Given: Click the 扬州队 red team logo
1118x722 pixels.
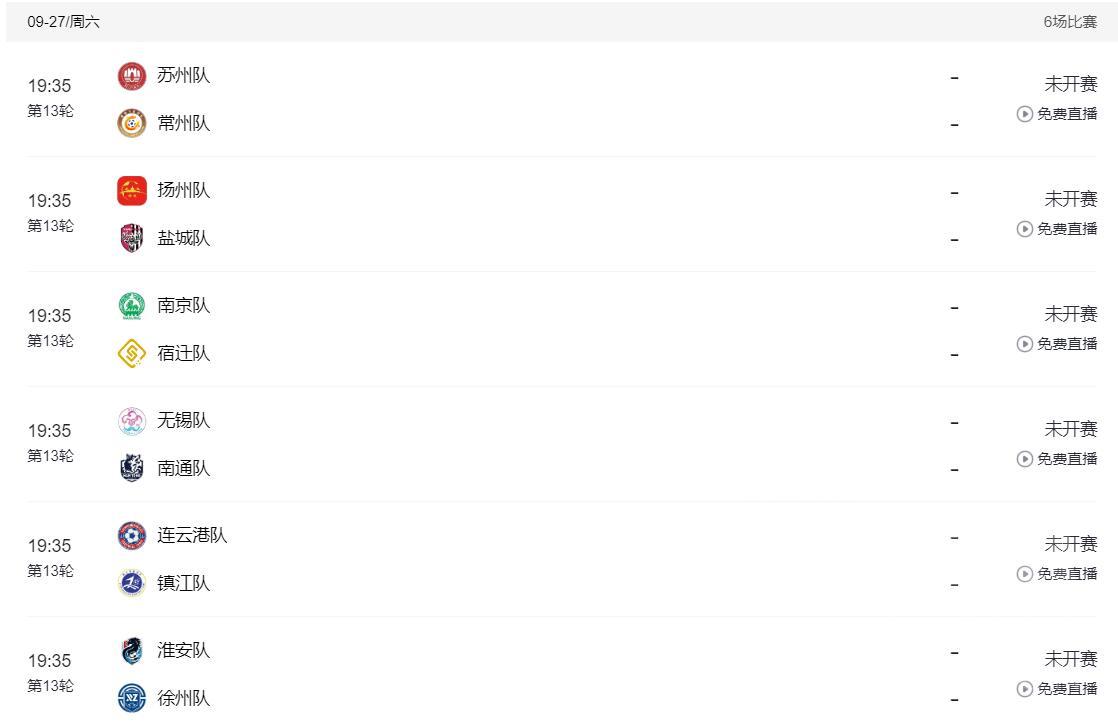Looking at the screenshot, I should [132, 191].
